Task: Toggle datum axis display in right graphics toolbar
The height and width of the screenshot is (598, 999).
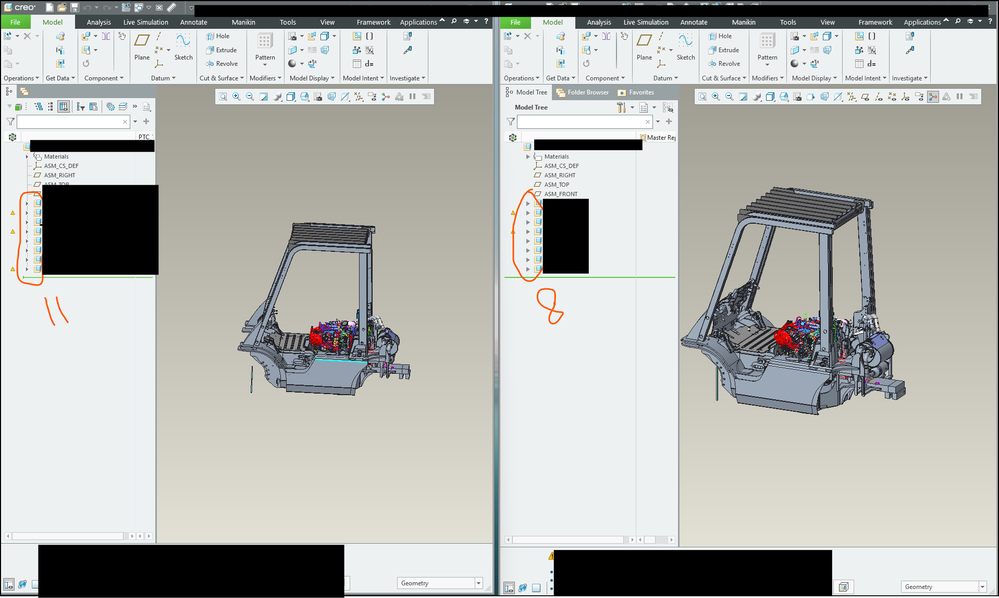Action: tap(879, 97)
